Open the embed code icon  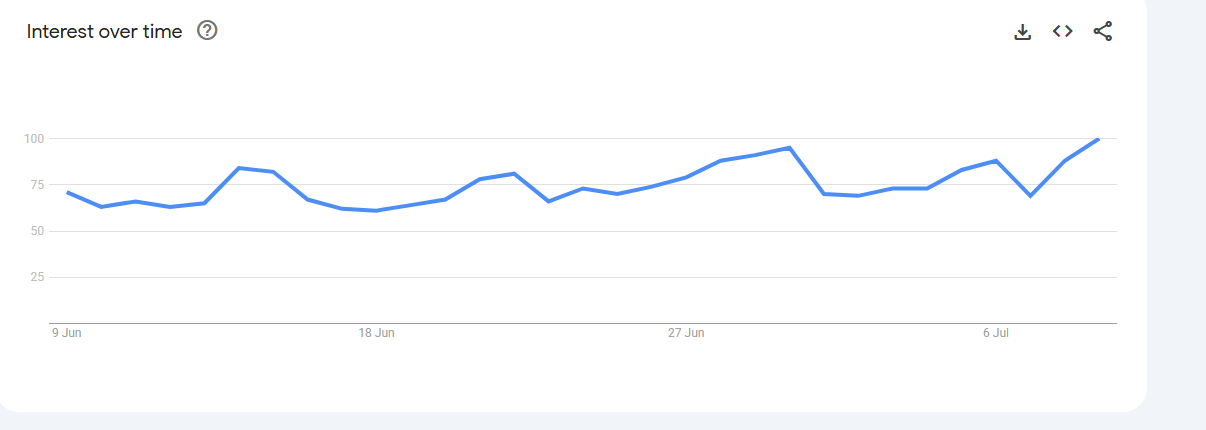(1062, 32)
